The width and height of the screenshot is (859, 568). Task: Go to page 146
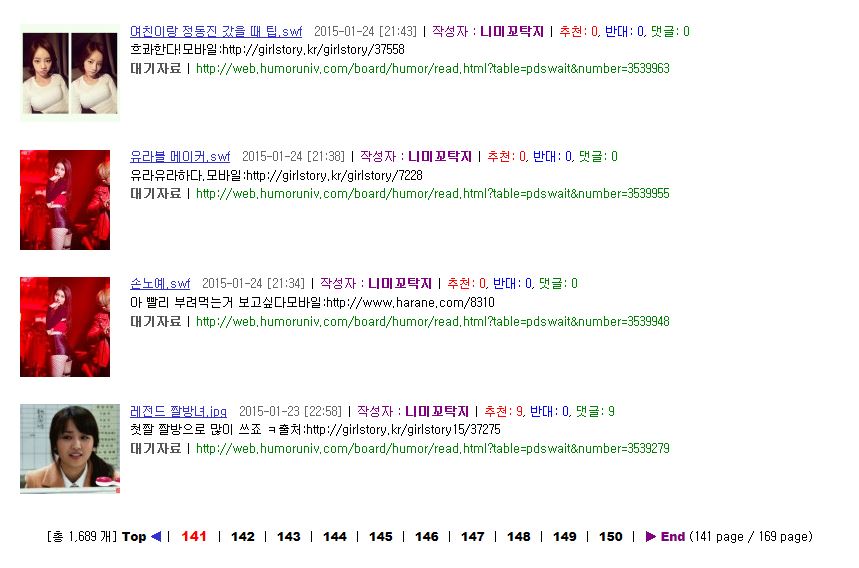click(427, 537)
